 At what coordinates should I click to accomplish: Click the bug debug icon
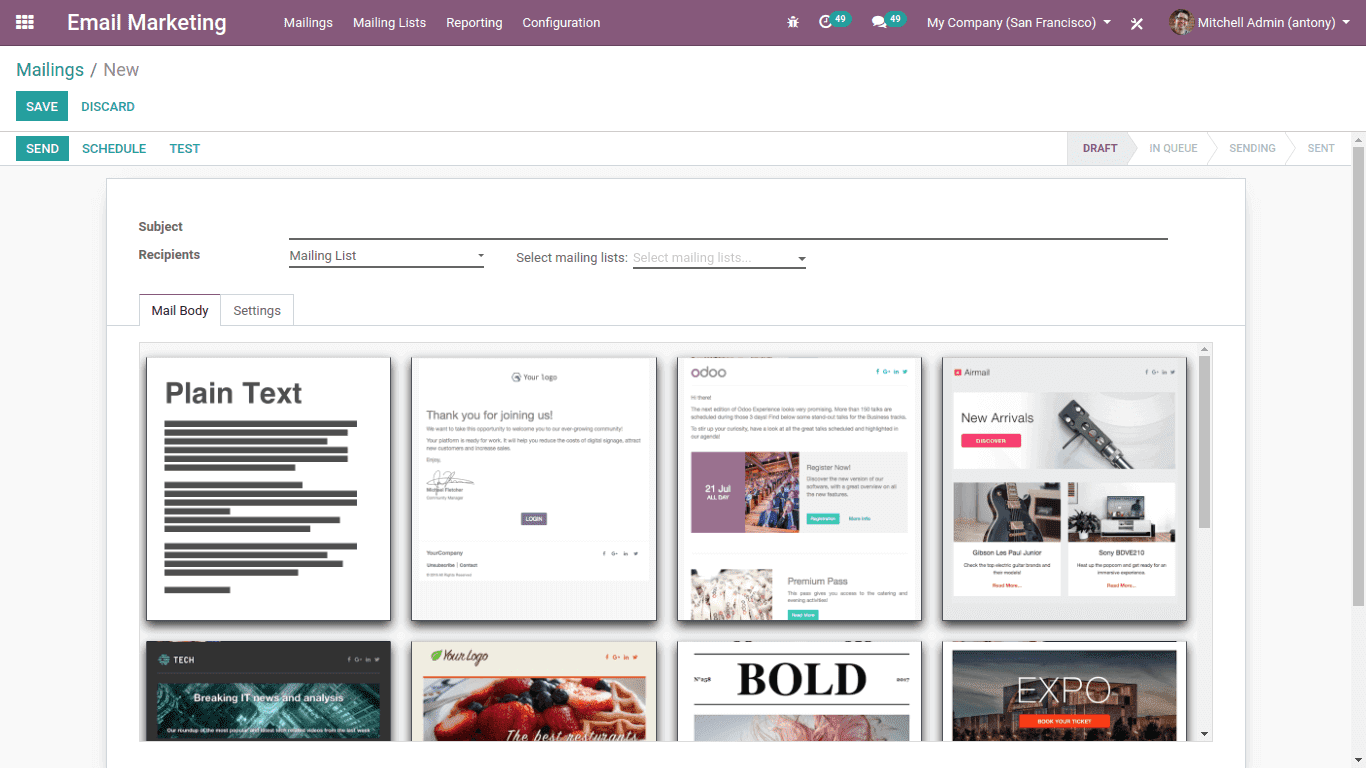tap(793, 22)
